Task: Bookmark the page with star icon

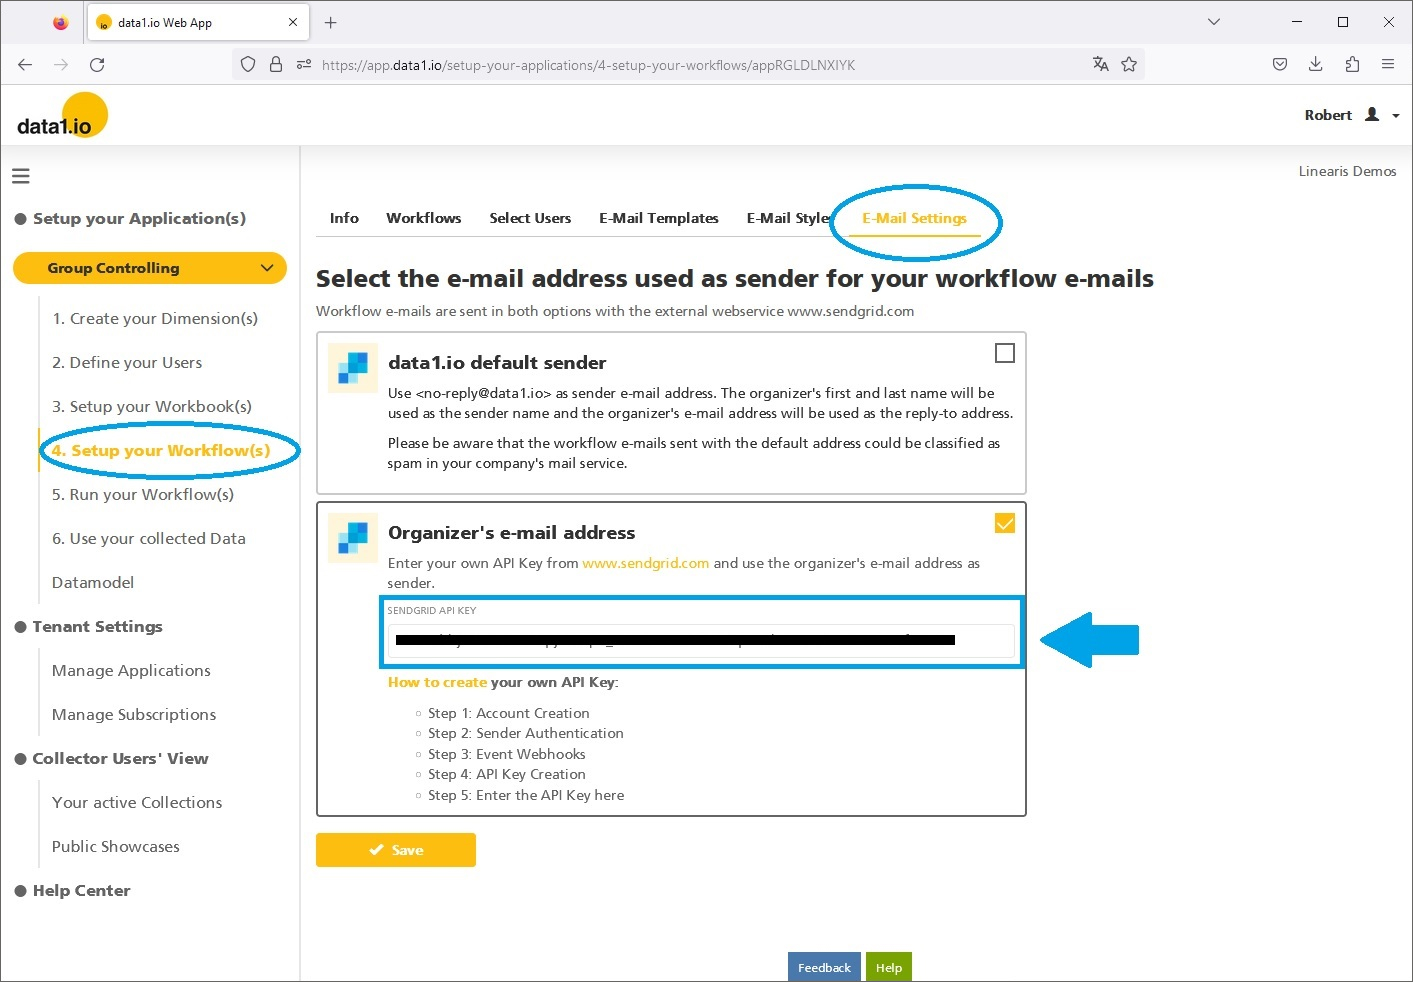Action: pos(1129,64)
